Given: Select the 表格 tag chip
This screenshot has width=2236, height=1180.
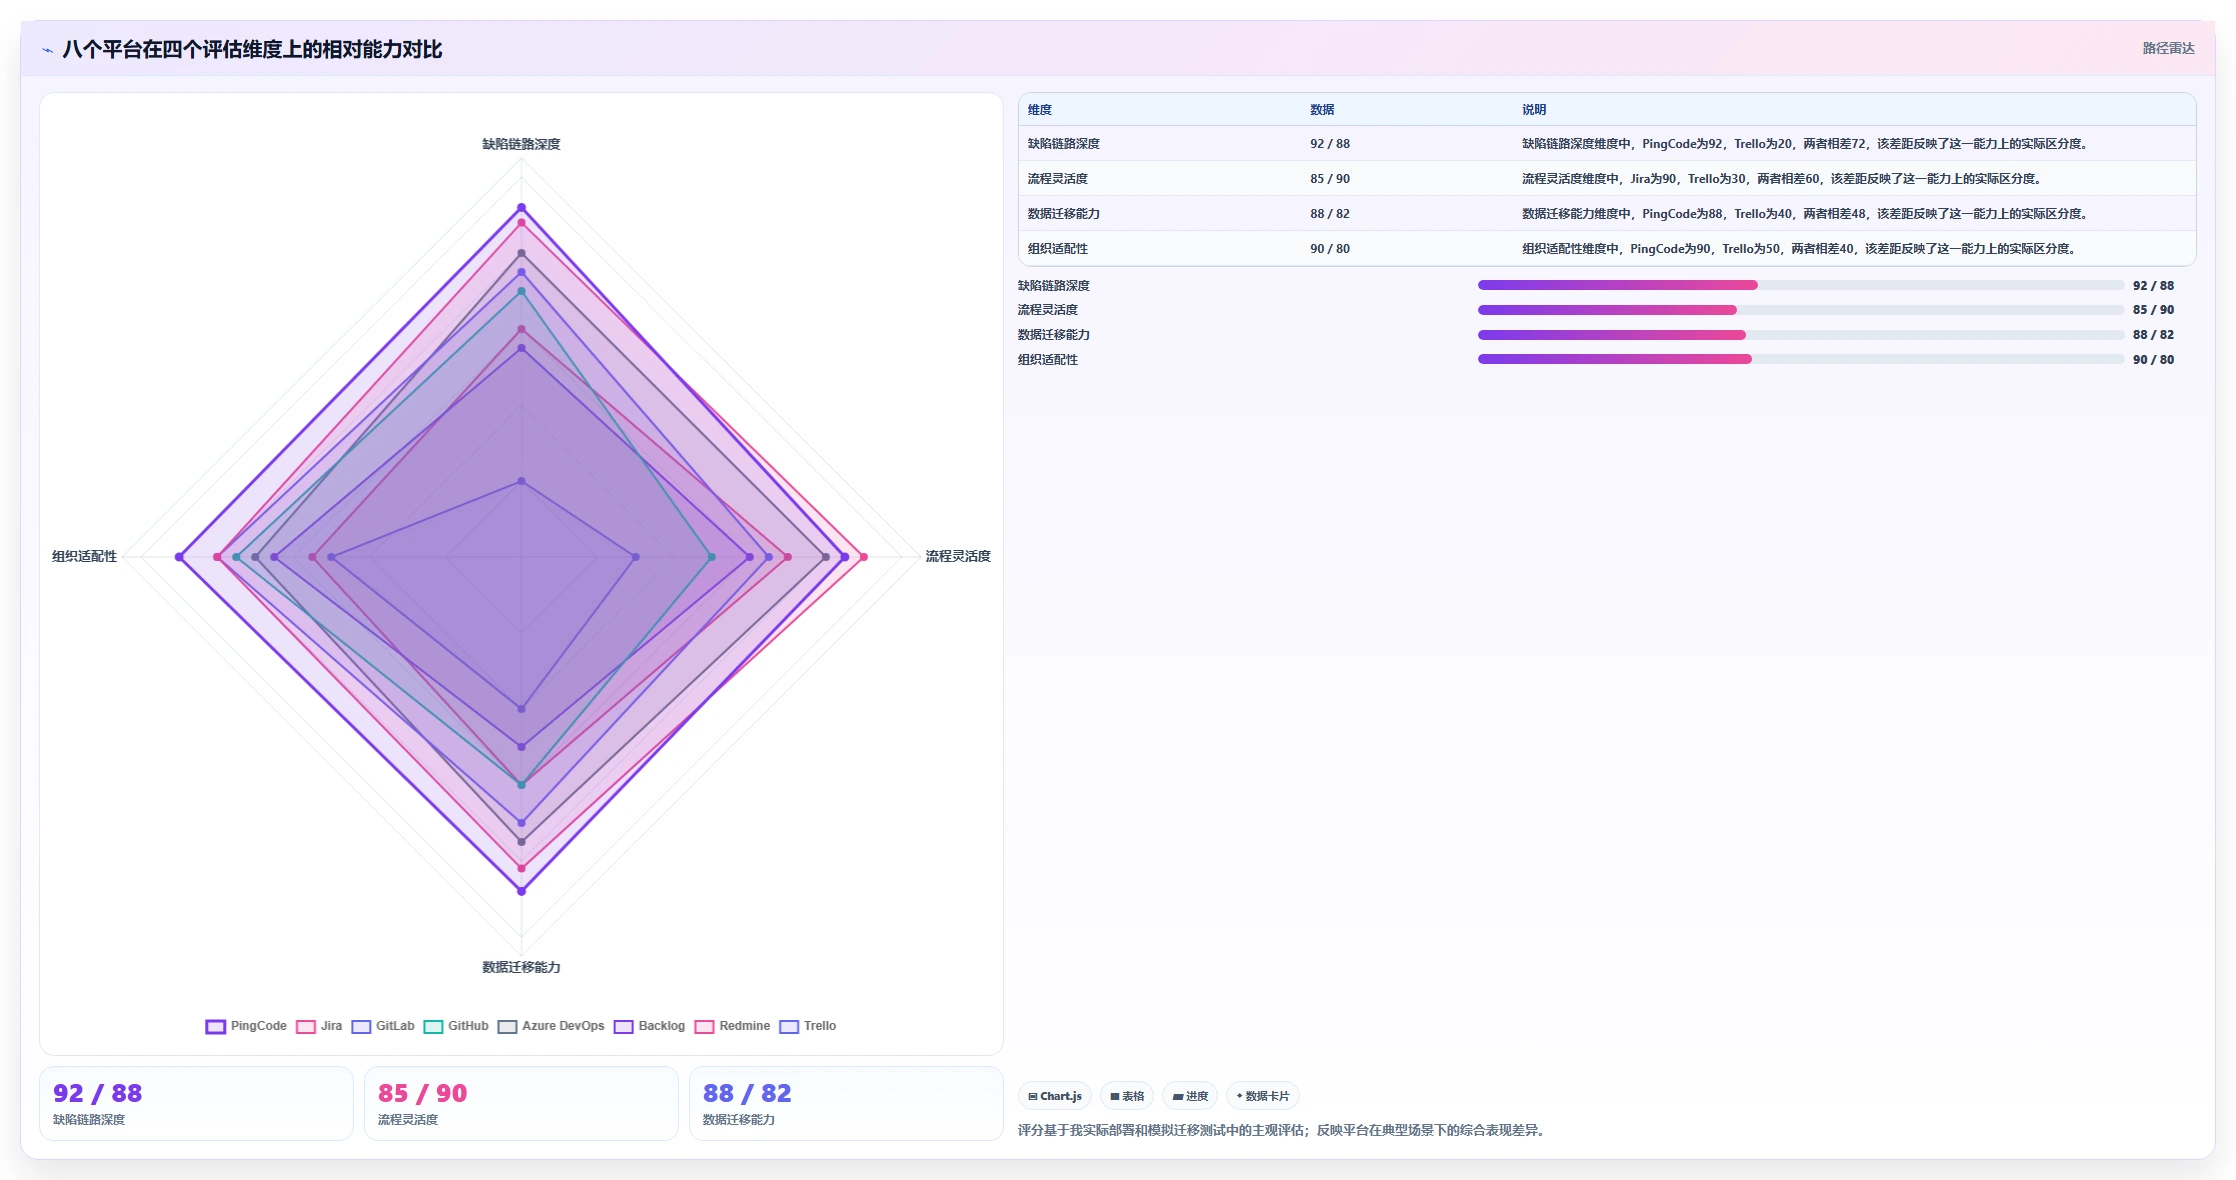Looking at the screenshot, I should [x=1127, y=1096].
